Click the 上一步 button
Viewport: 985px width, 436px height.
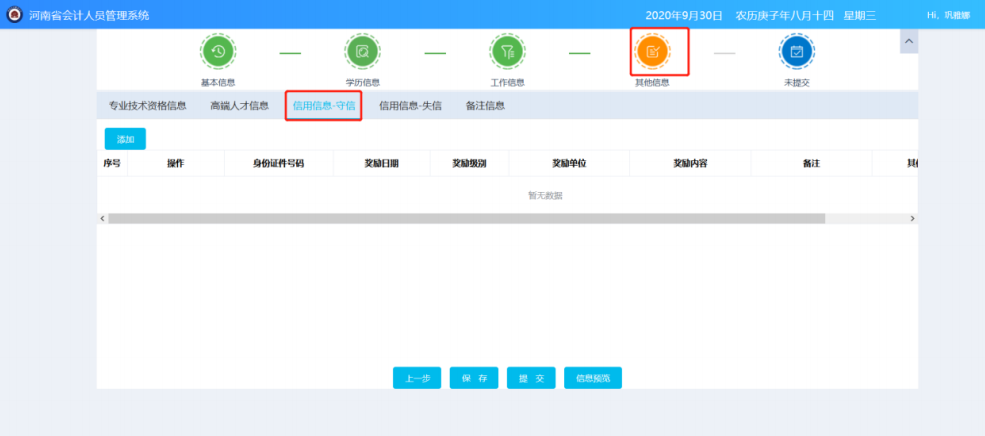pyautogui.click(x=417, y=378)
